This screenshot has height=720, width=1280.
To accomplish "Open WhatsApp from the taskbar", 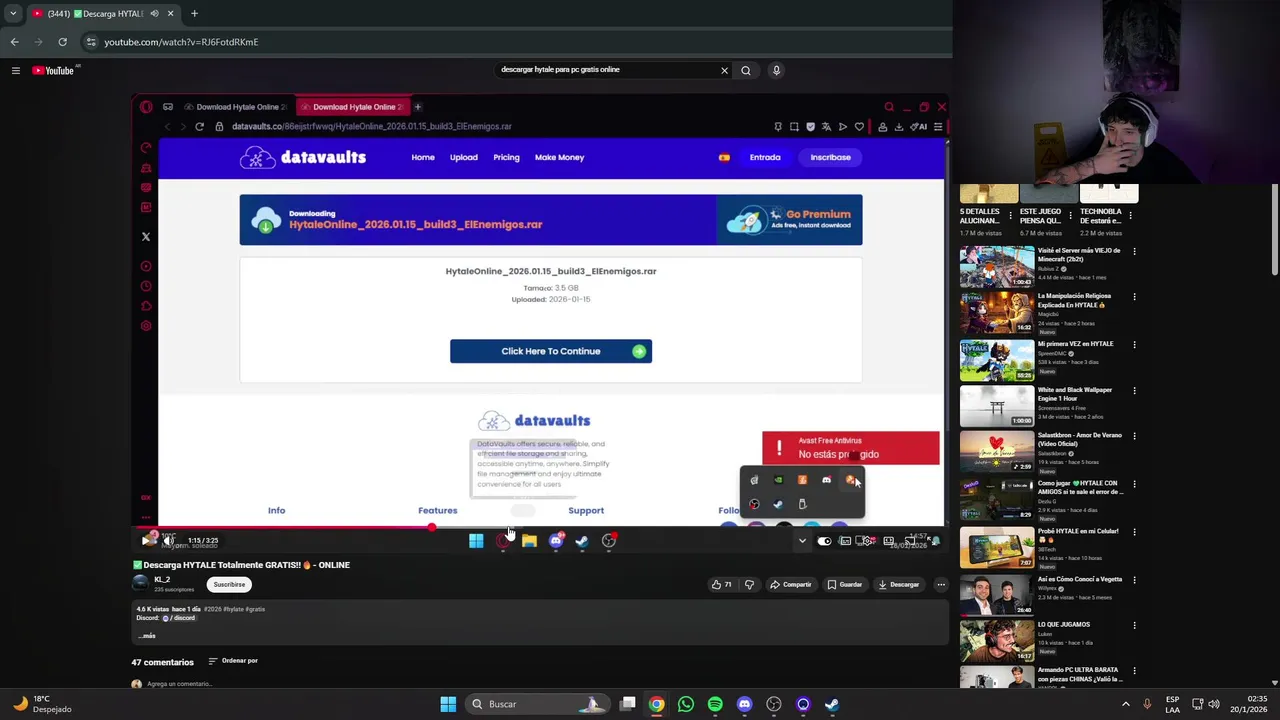I will pyautogui.click(x=685, y=704).
